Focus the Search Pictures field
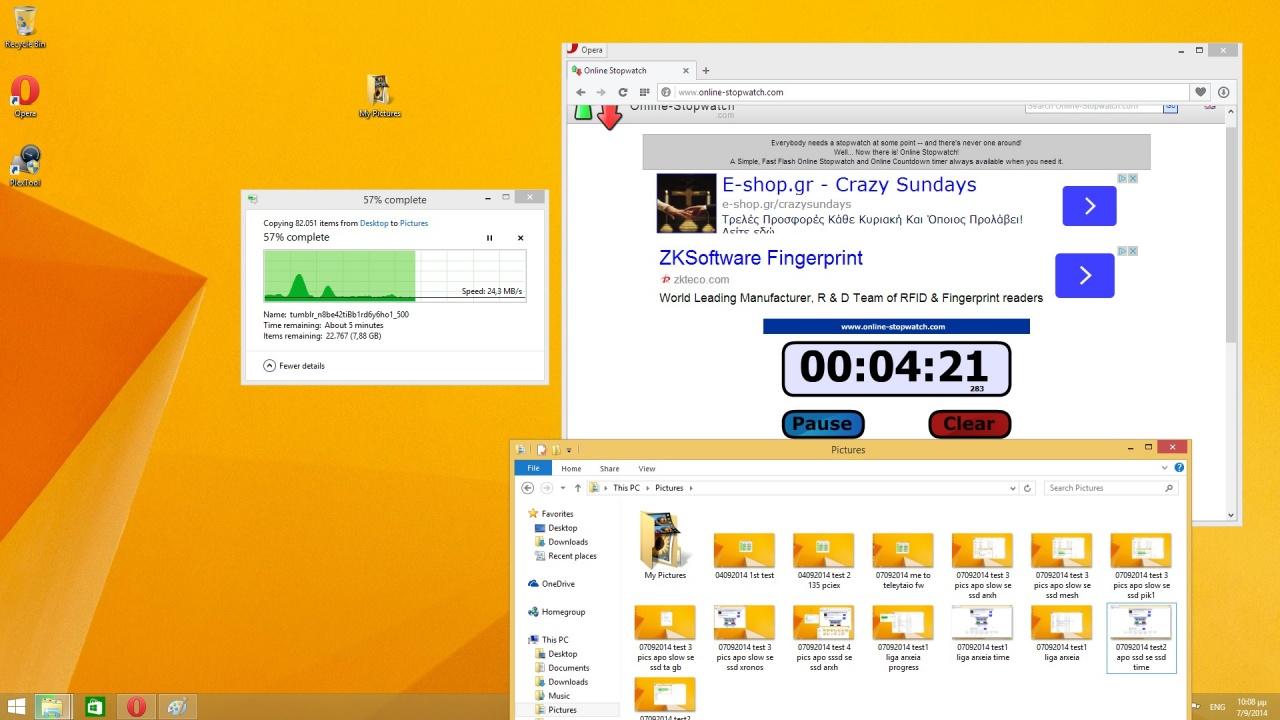 point(1110,488)
